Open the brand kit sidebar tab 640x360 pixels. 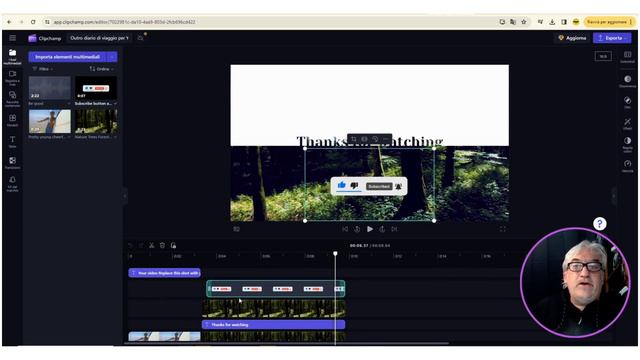point(12,183)
